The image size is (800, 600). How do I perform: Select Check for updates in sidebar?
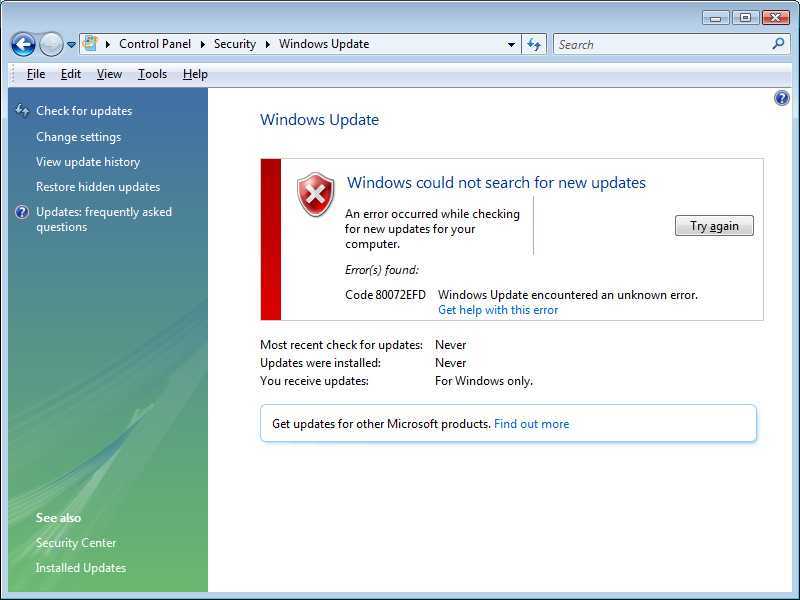tap(84, 111)
